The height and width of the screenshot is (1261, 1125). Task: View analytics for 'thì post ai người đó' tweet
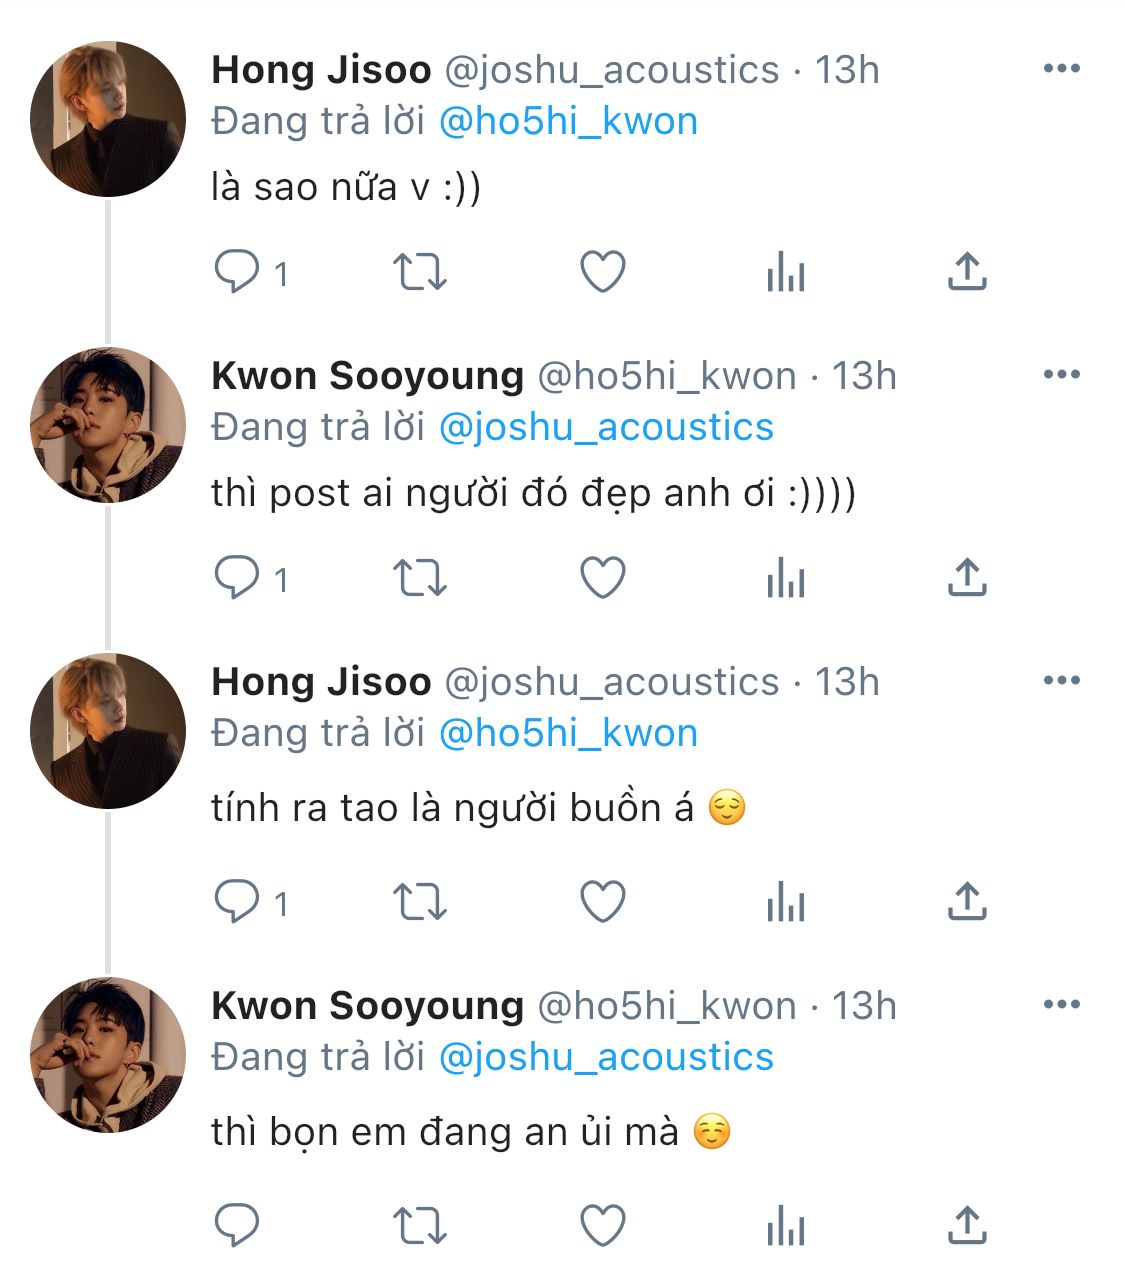(x=785, y=577)
